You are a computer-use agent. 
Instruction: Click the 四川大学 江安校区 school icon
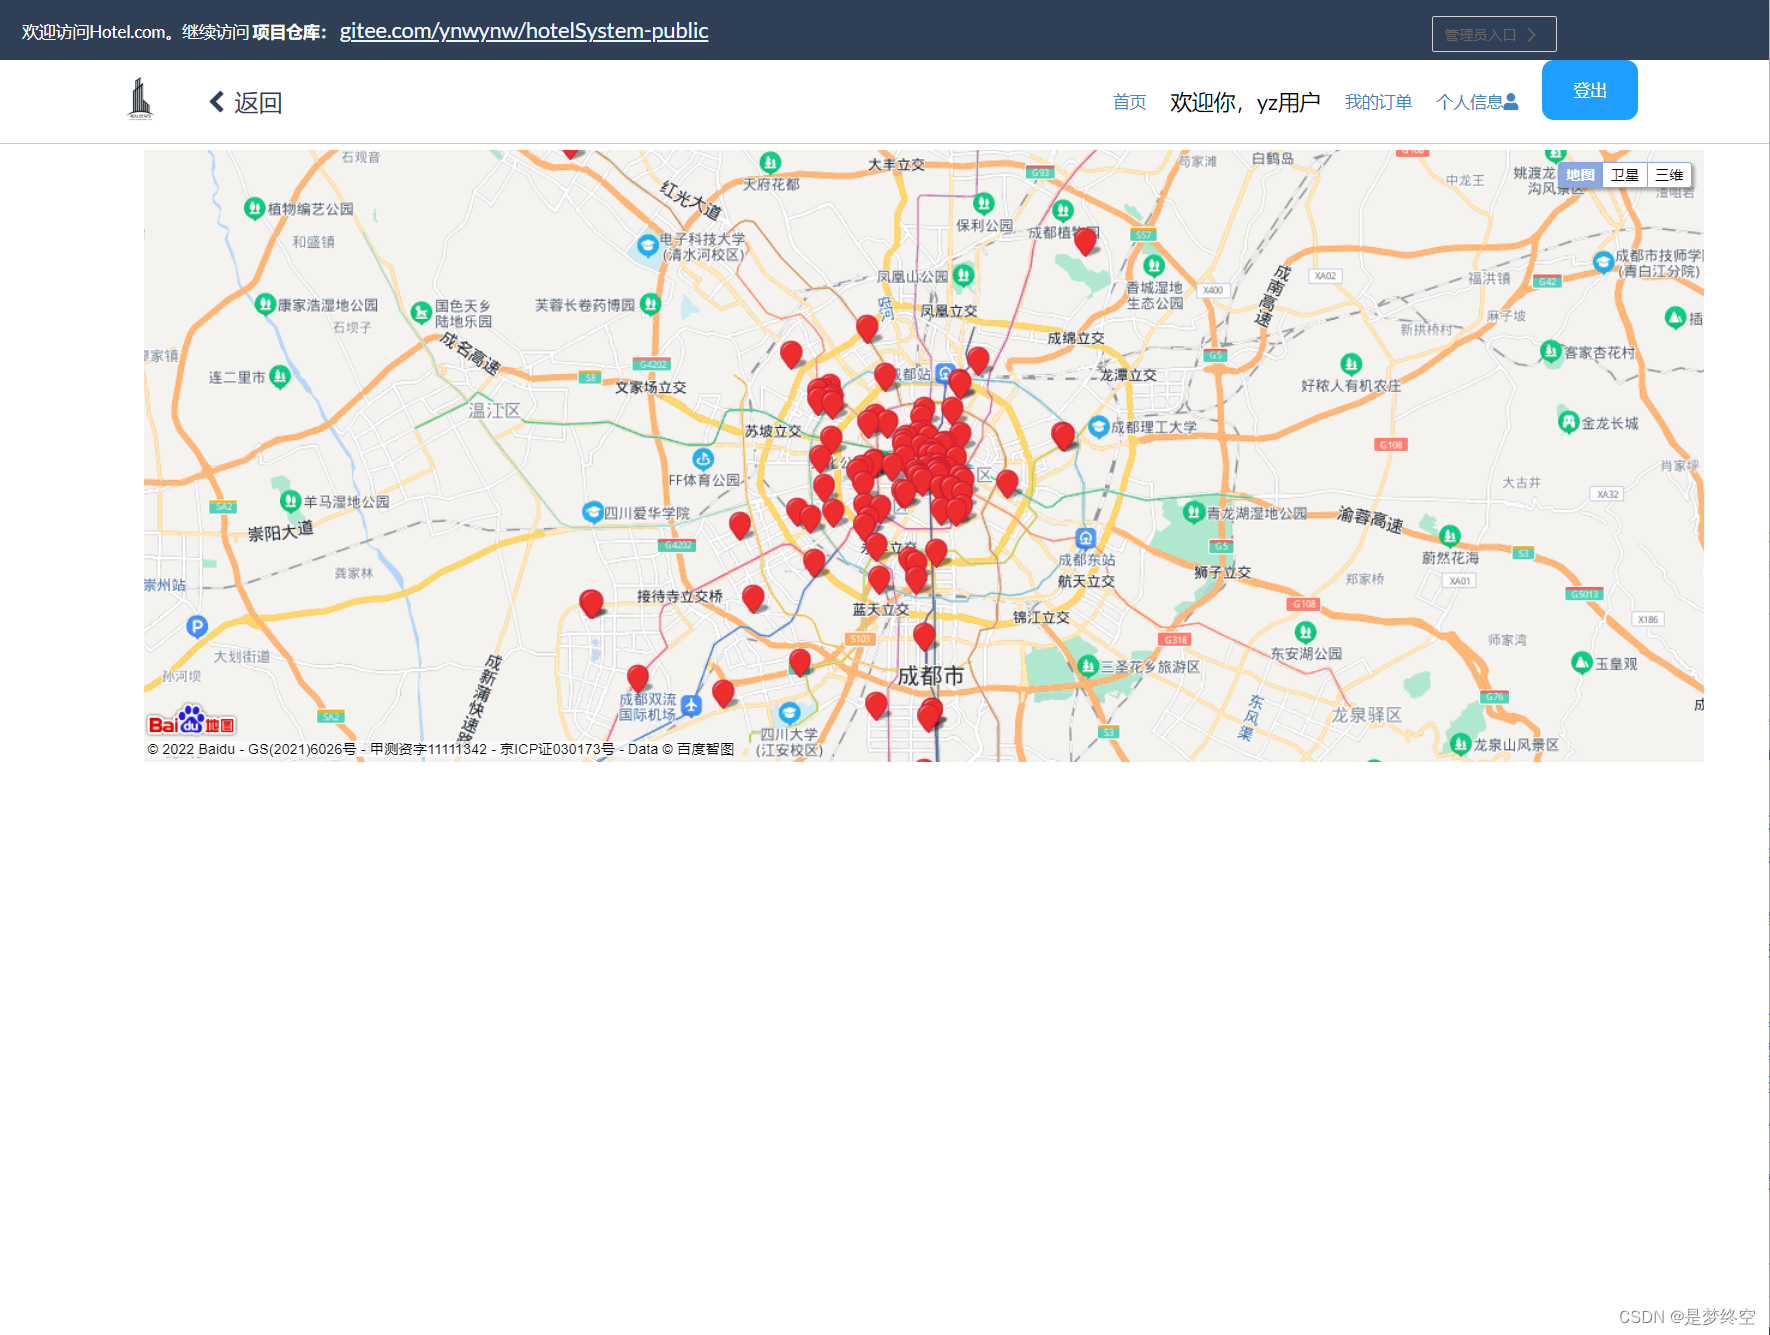789,713
